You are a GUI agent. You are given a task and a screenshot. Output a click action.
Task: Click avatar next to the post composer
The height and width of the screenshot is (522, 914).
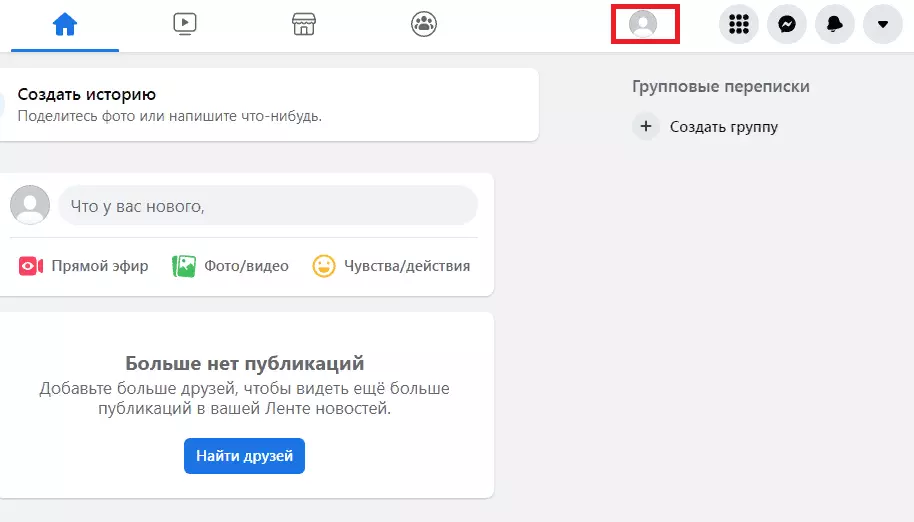[30, 205]
